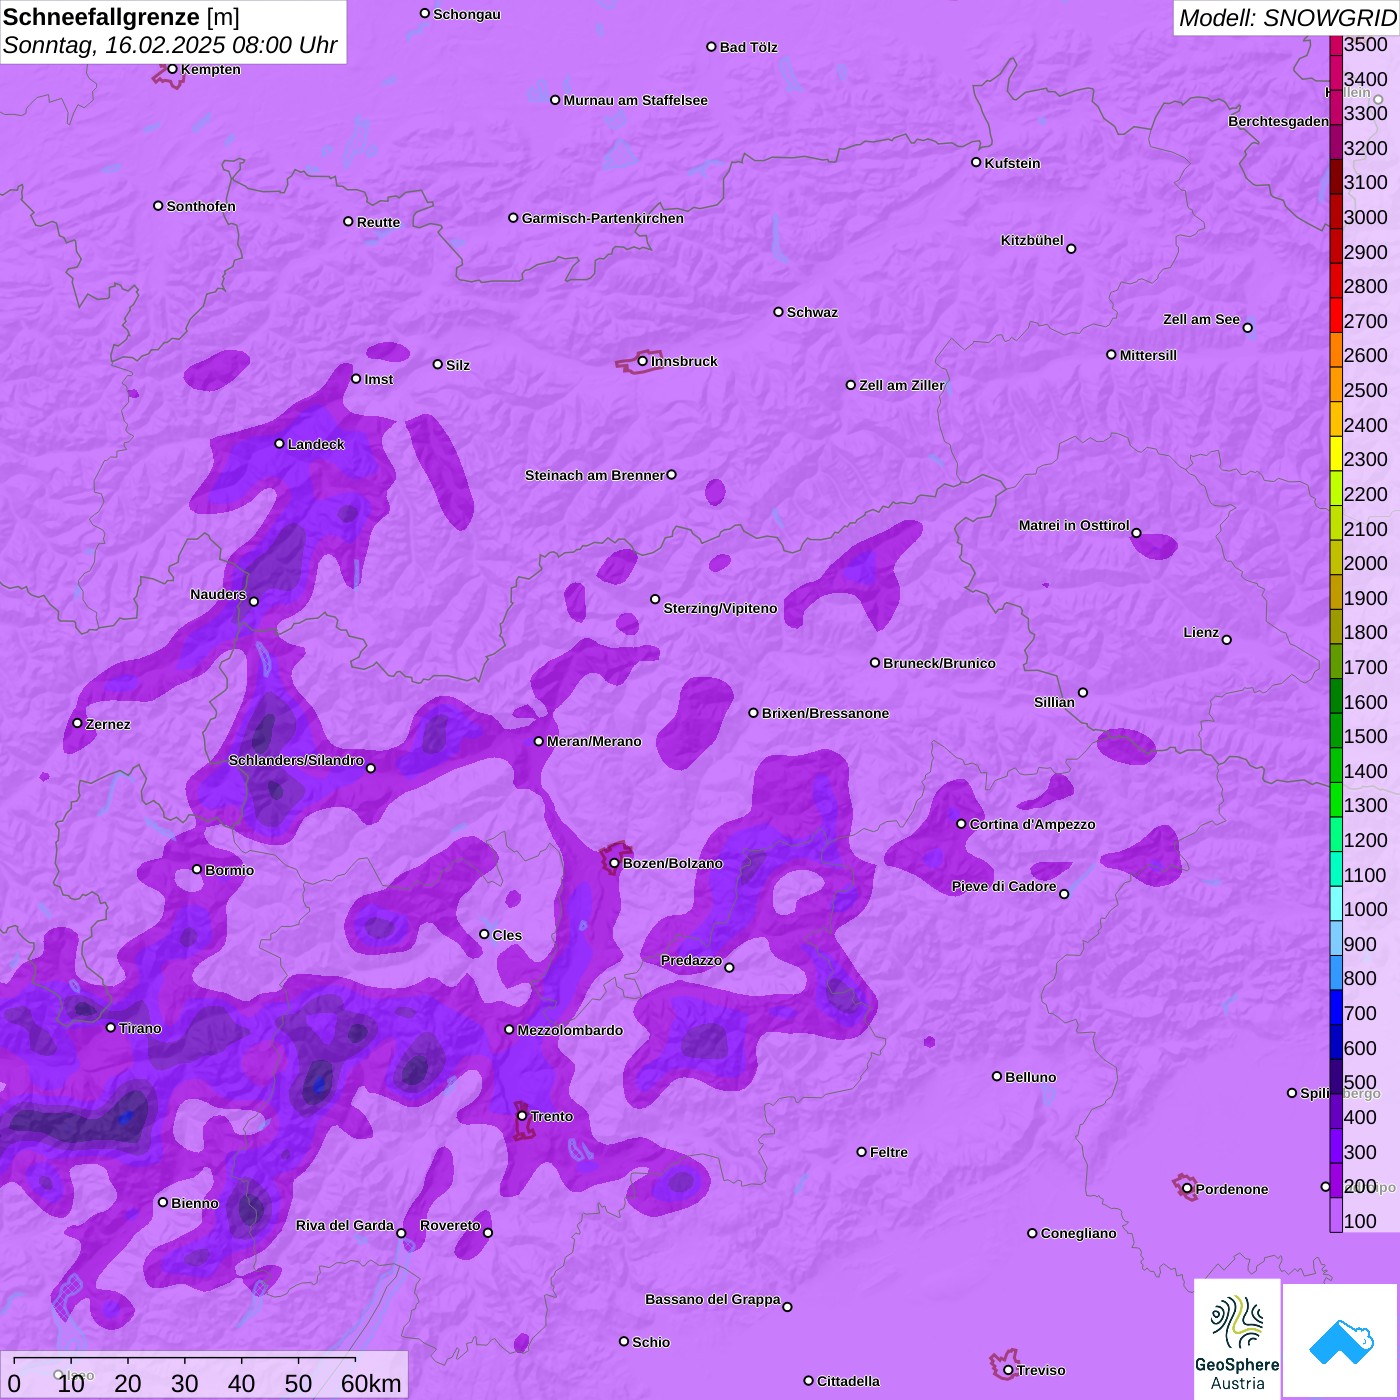Click the Feltre marker dot
The height and width of the screenshot is (1400, 1400).
tap(861, 1152)
